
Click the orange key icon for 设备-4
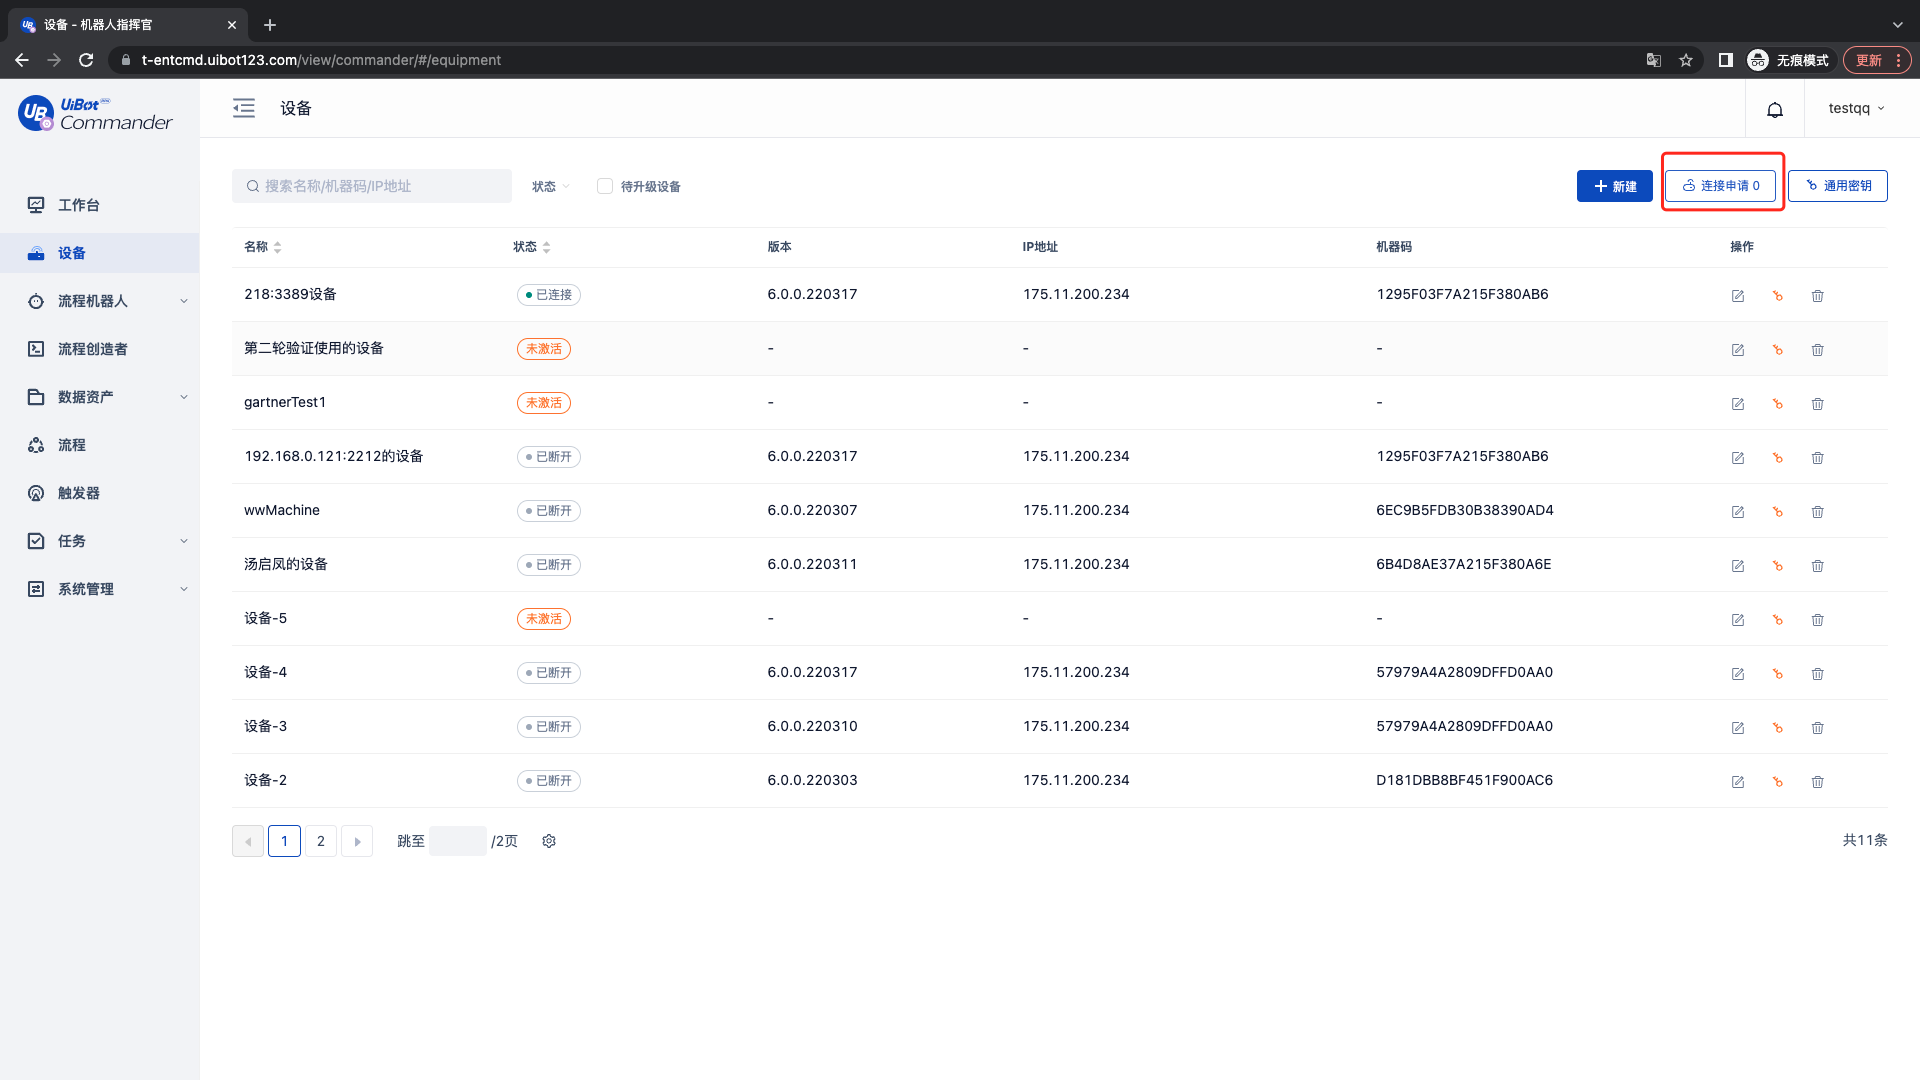coord(1778,674)
